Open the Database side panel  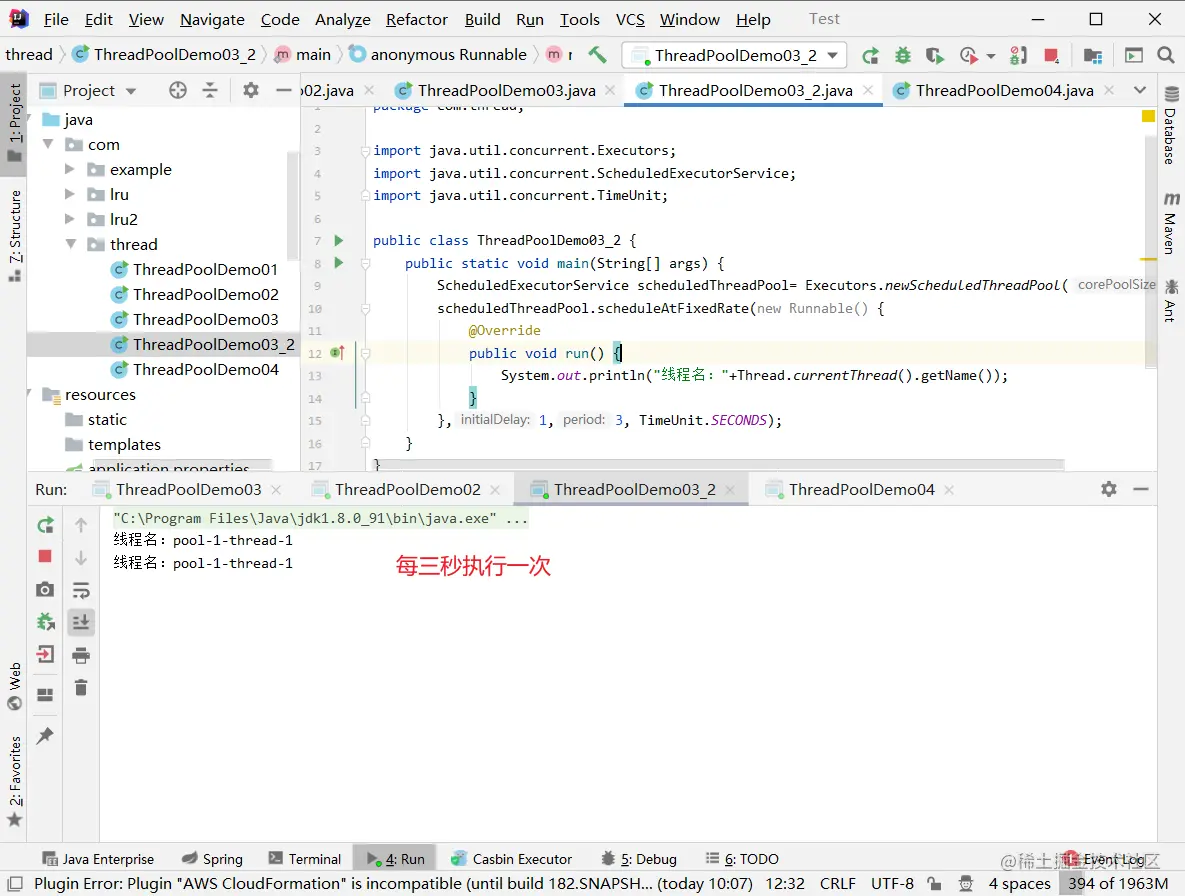click(x=1171, y=125)
